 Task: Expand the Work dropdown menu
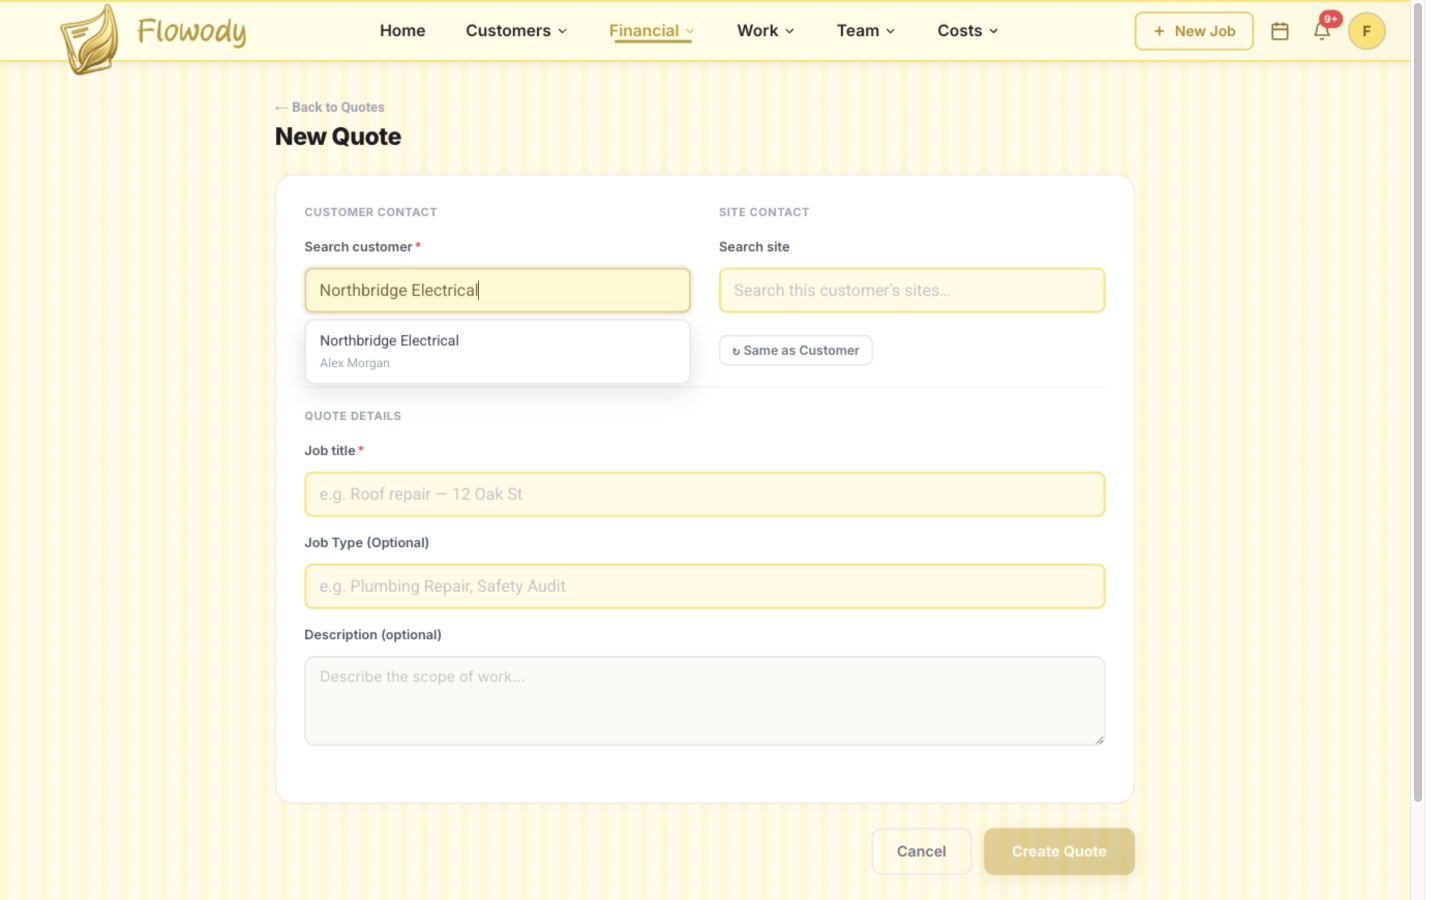765,31
